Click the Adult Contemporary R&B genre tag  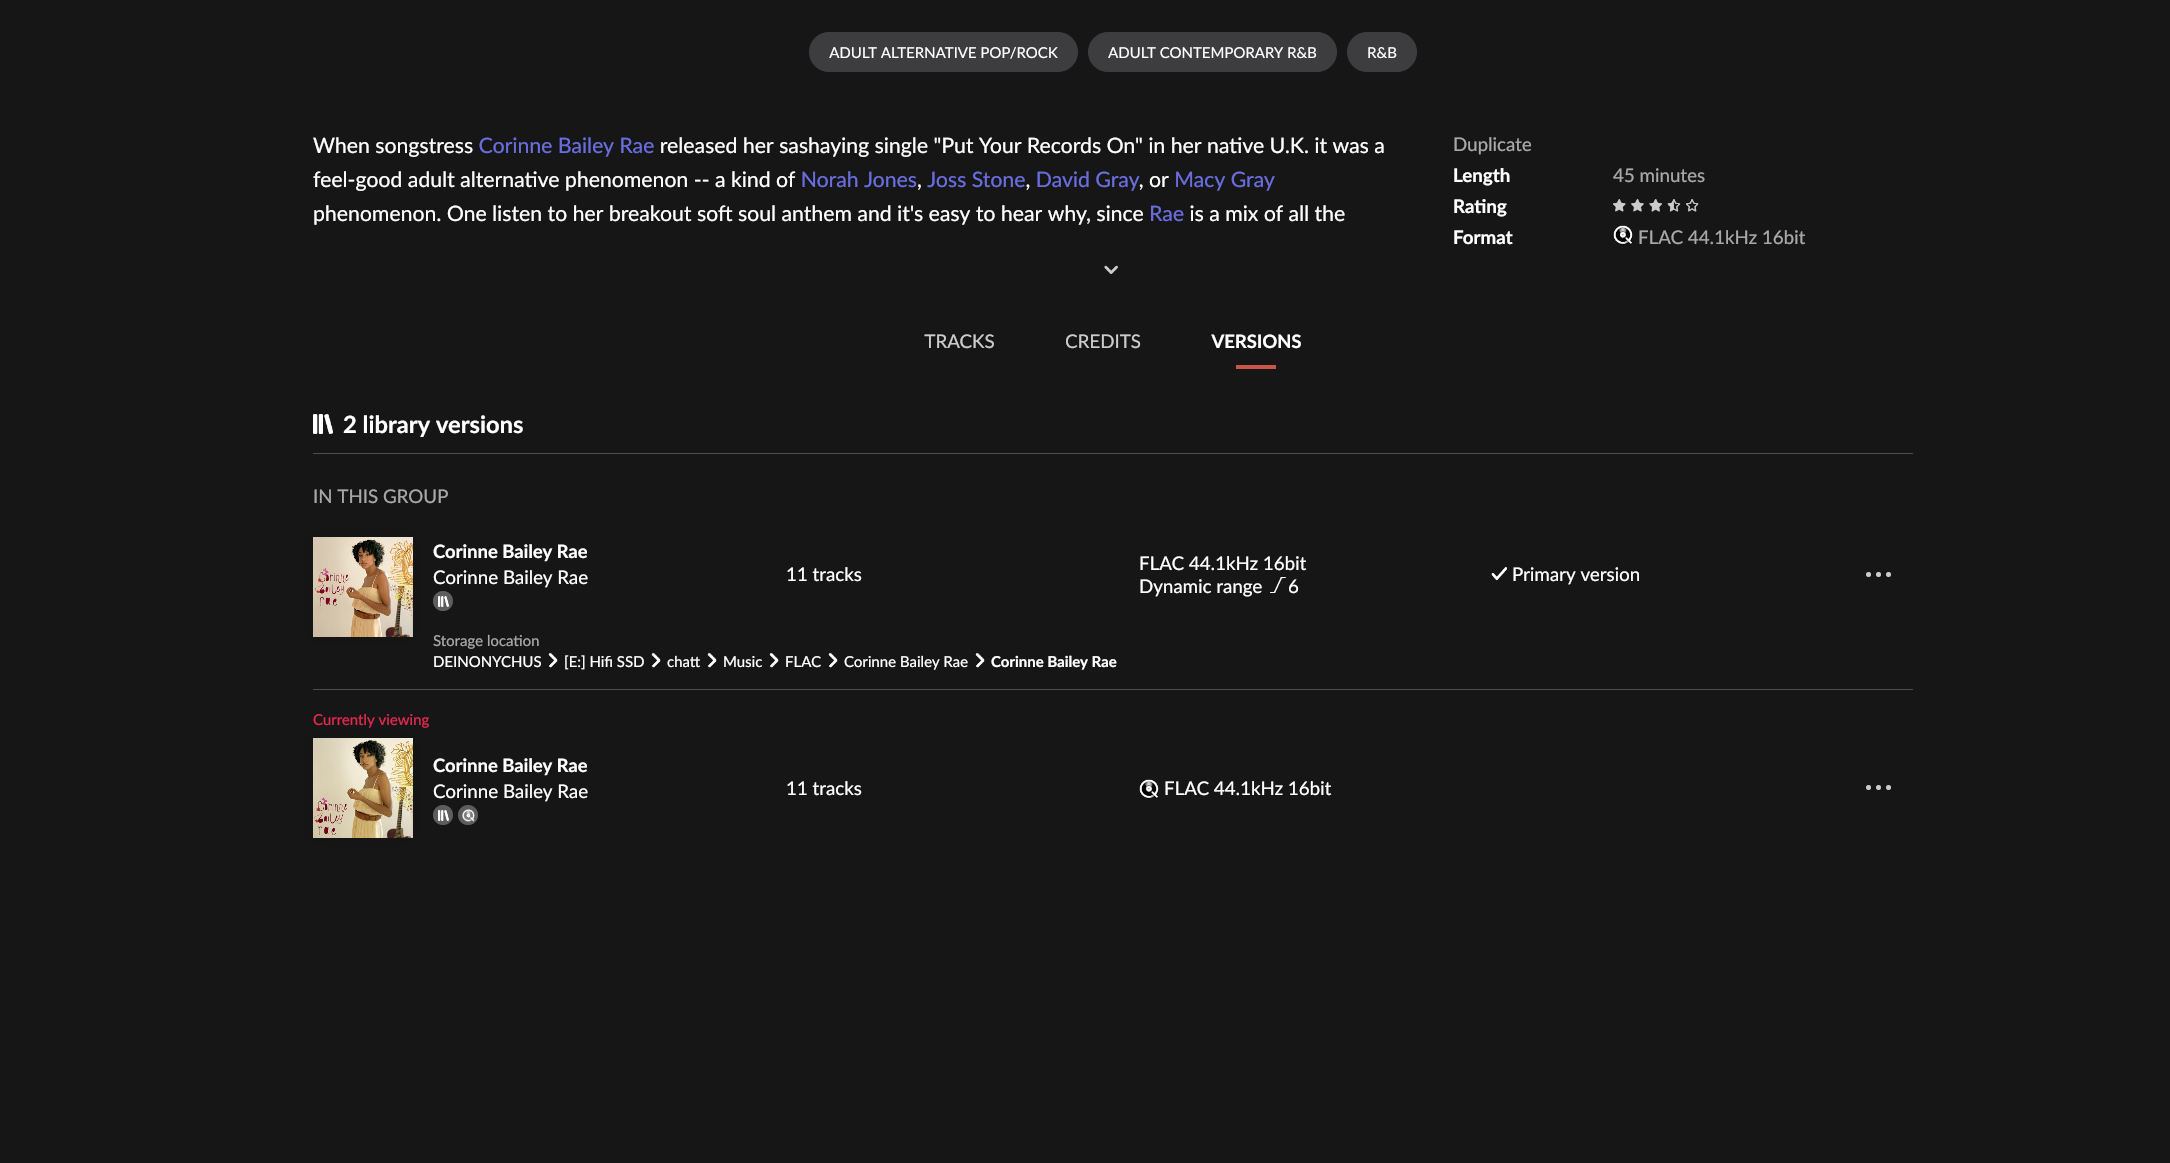coord(1212,52)
